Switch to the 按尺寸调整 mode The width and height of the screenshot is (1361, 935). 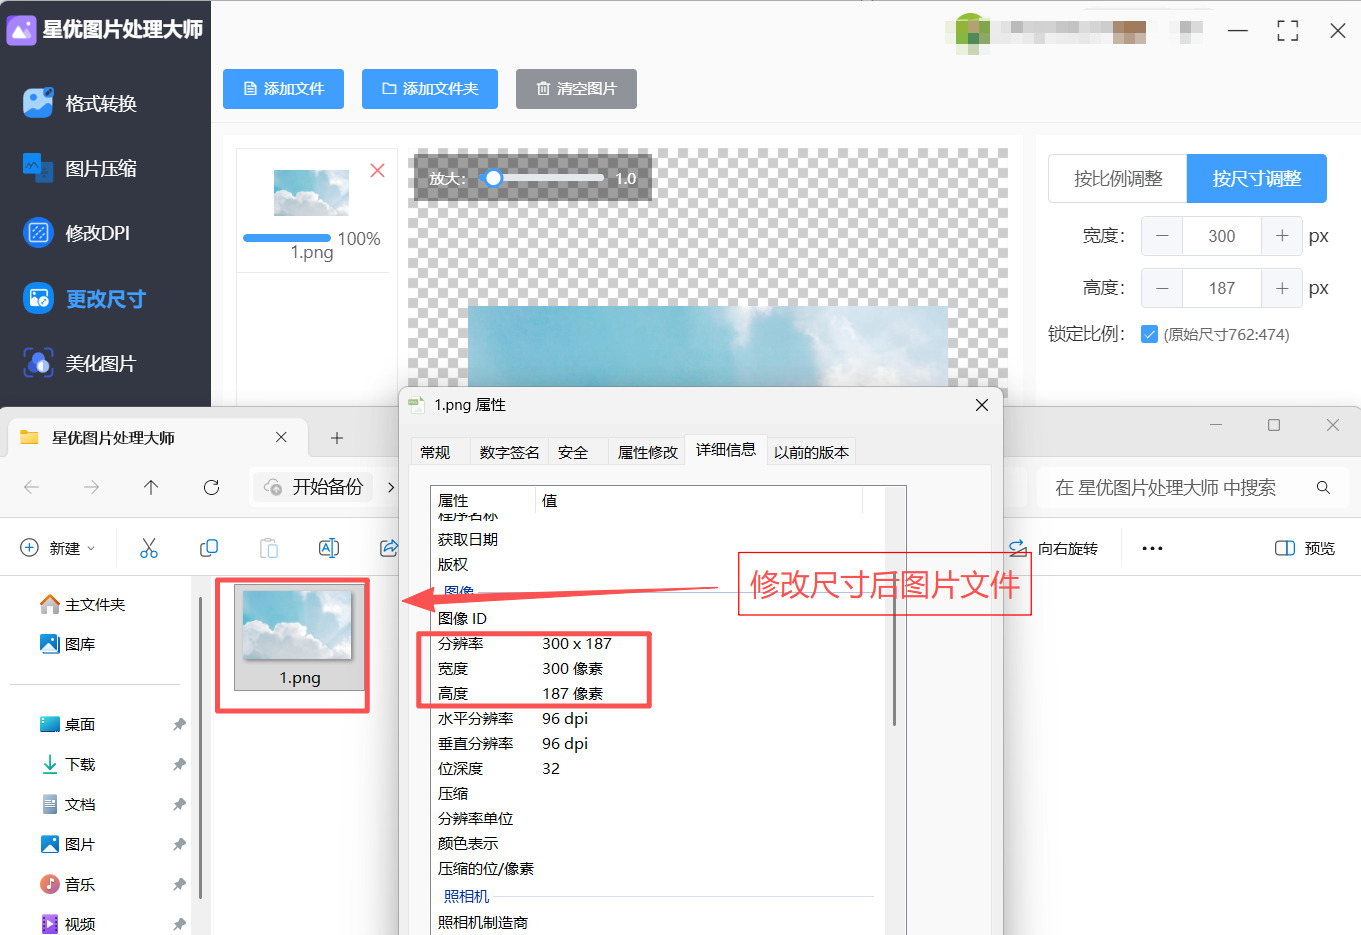pos(1257,179)
